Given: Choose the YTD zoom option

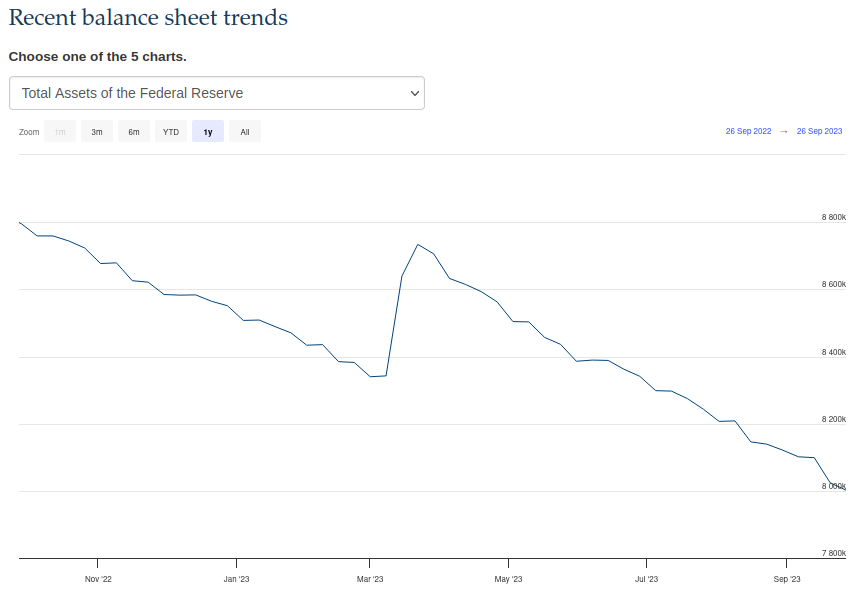Looking at the screenshot, I should [x=171, y=132].
